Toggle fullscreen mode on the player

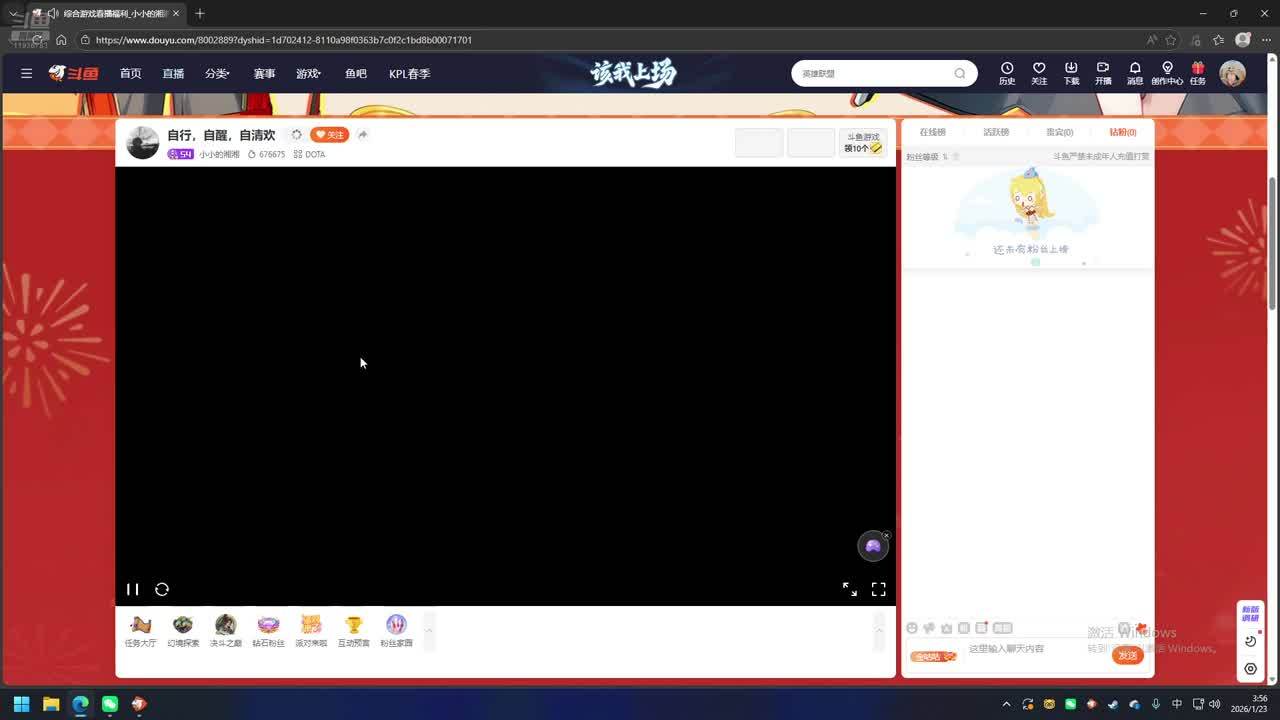point(878,590)
